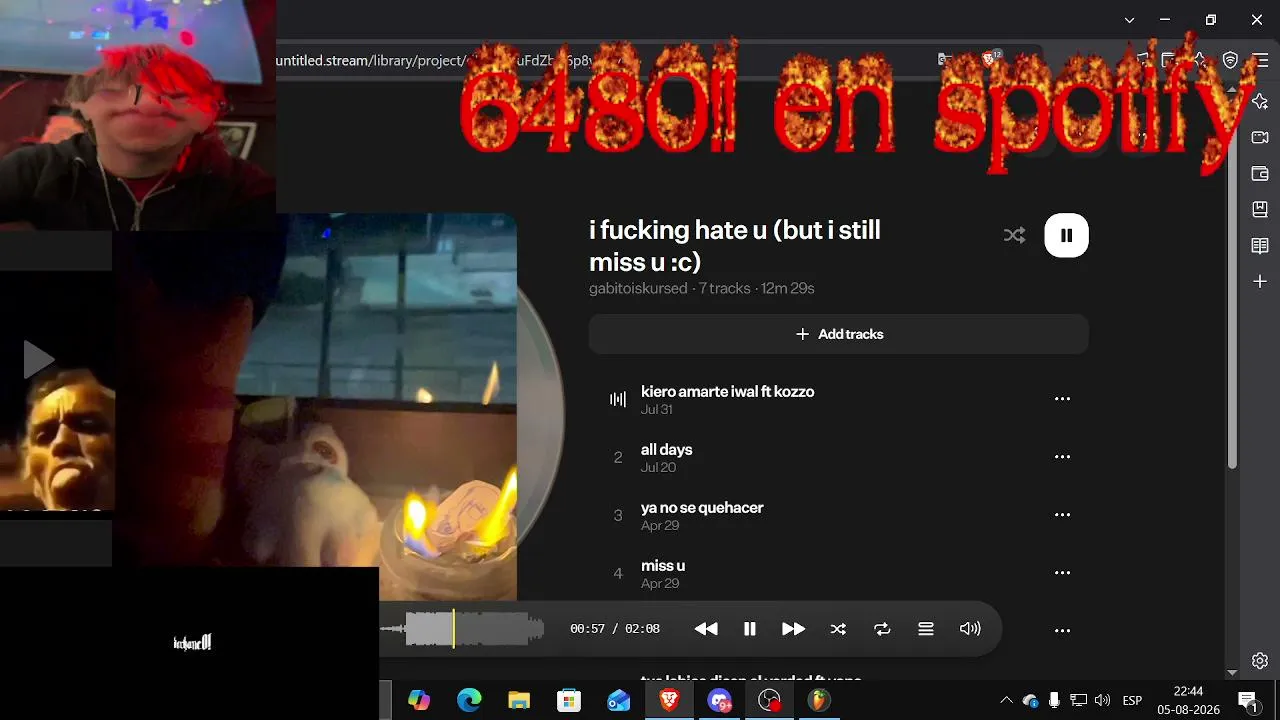
Task: Click the Add tracks button
Action: pyautogui.click(x=838, y=334)
